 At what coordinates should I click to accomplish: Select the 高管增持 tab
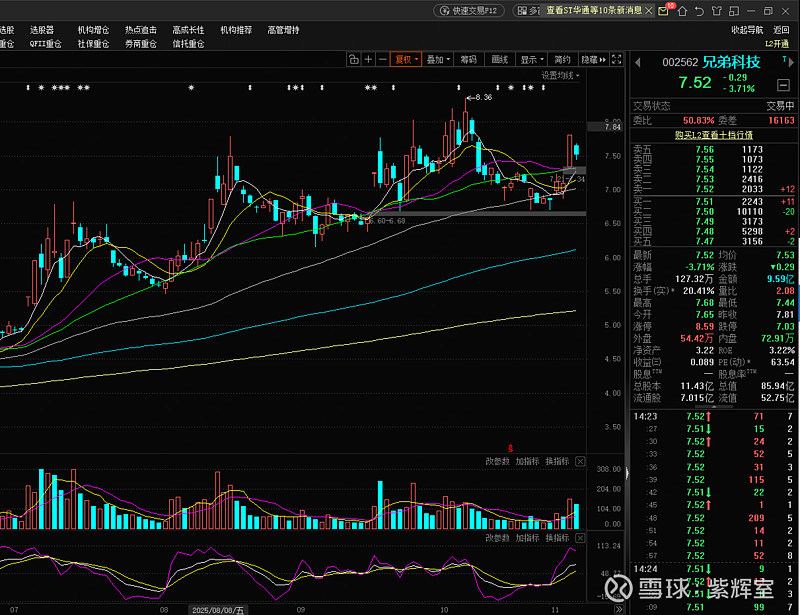[x=284, y=30]
